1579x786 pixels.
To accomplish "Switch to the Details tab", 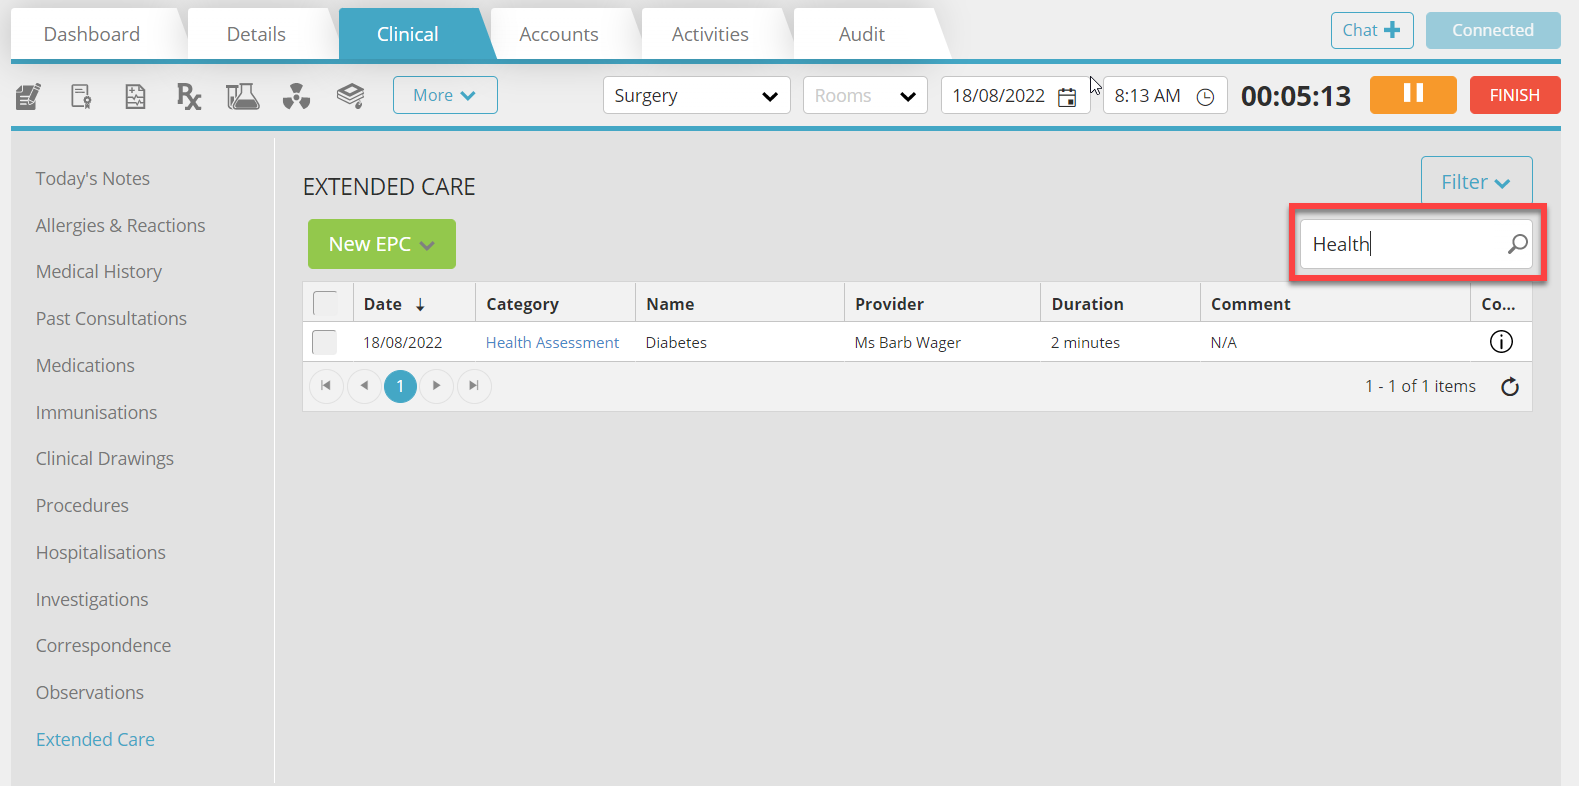I will [256, 34].
